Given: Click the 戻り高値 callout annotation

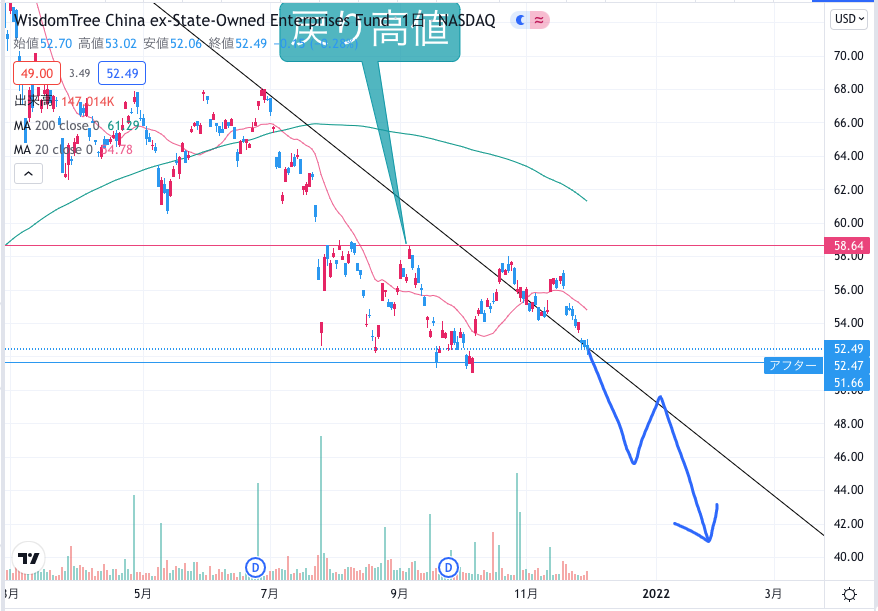Looking at the screenshot, I should point(370,31).
